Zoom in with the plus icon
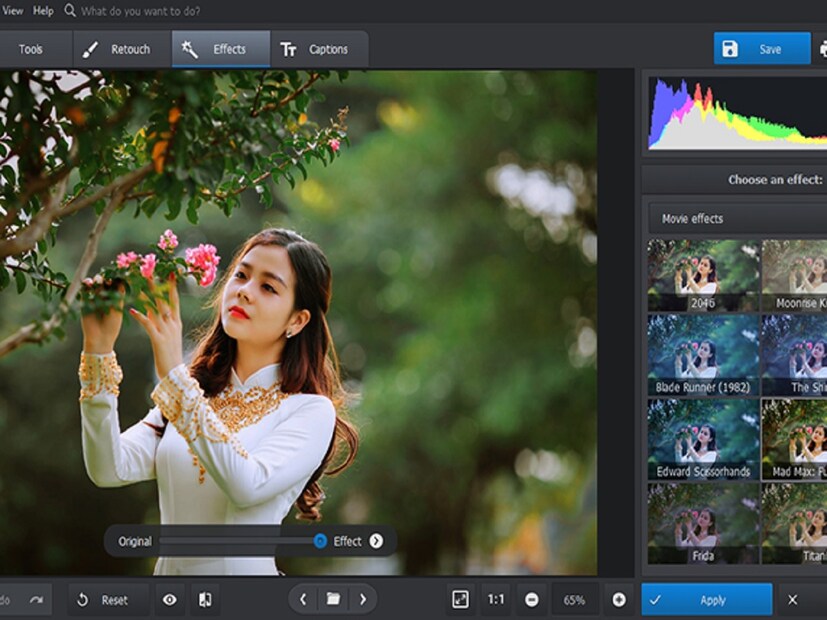Image resolution: width=827 pixels, height=620 pixels. point(619,600)
